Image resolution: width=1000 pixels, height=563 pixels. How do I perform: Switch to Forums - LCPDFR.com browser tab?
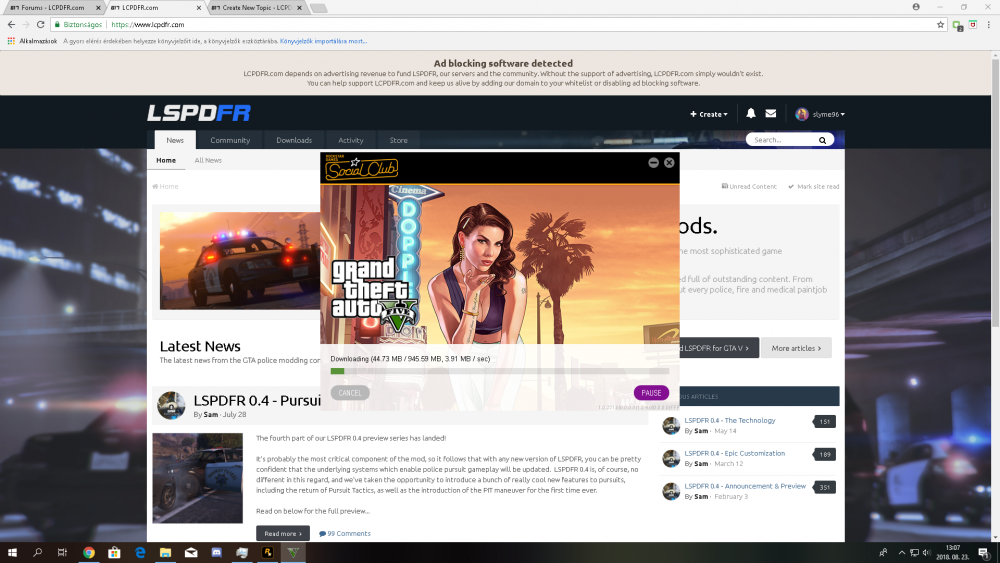[53, 8]
